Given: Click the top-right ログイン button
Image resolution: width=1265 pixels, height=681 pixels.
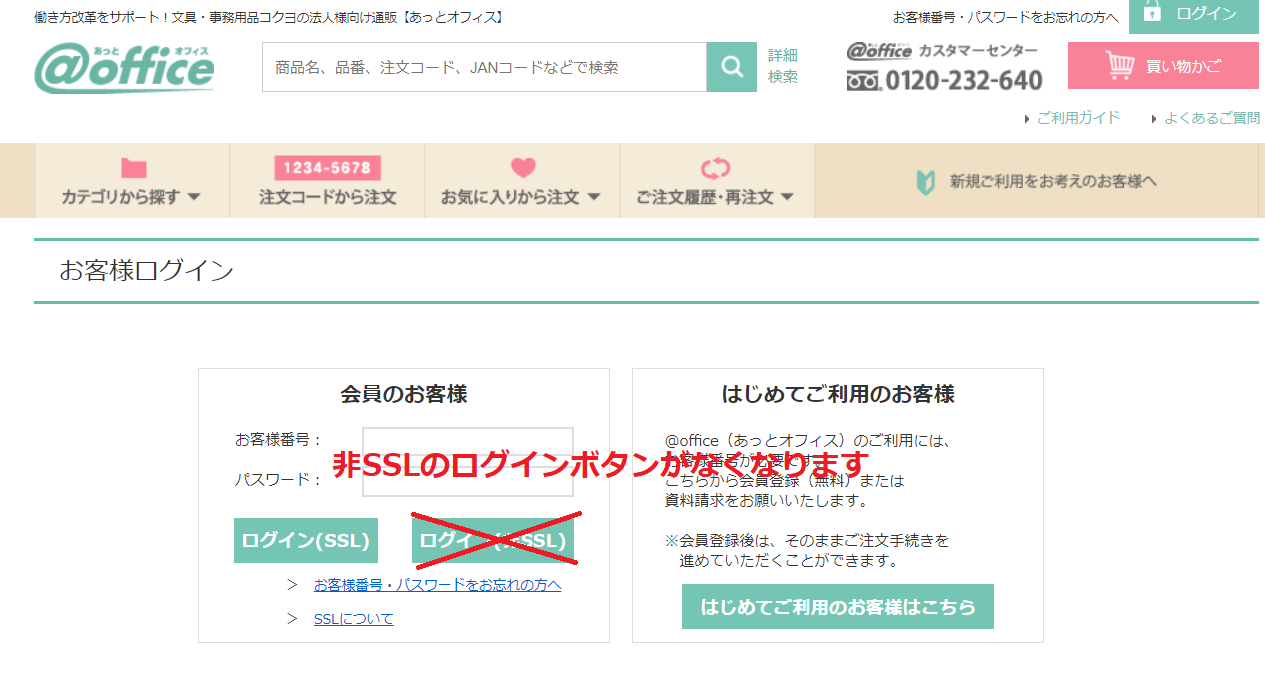Looking at the screenshot, I should (1194, 15).
